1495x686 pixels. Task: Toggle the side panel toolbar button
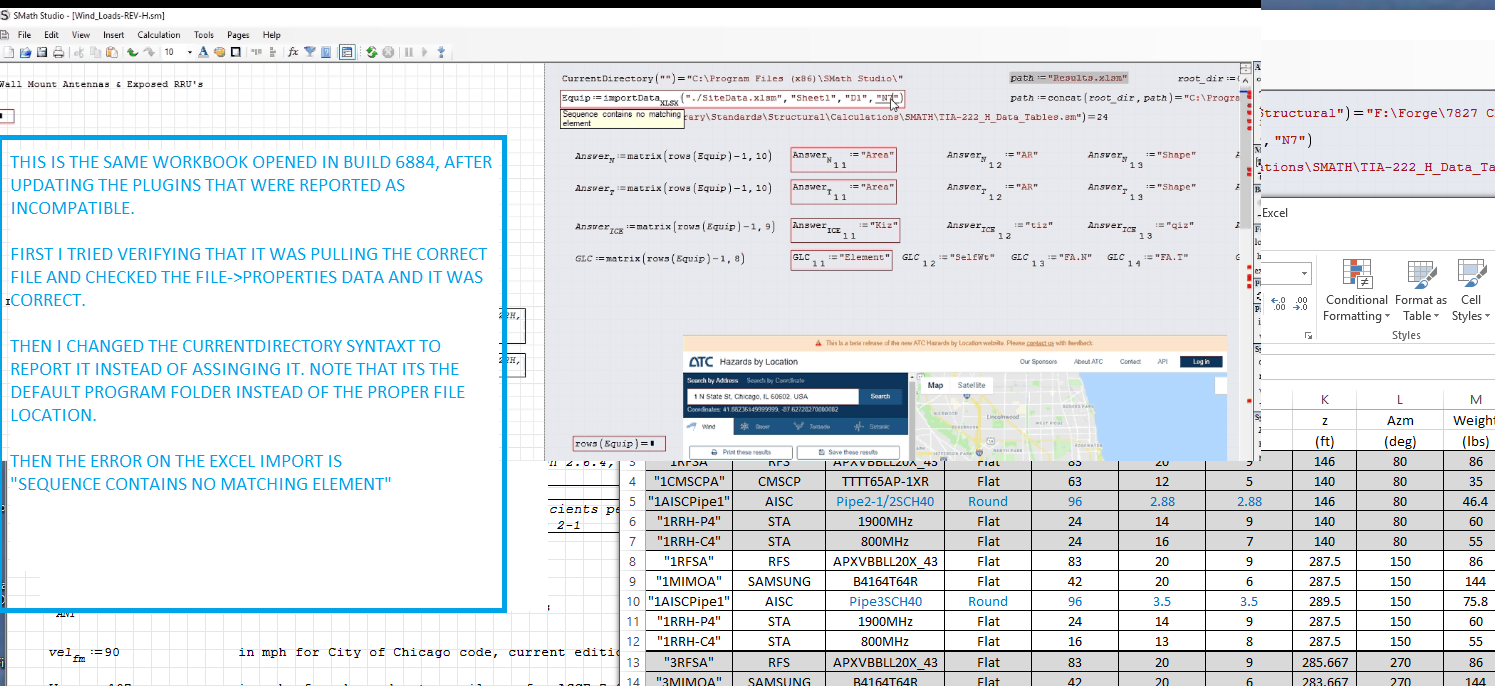346,52
